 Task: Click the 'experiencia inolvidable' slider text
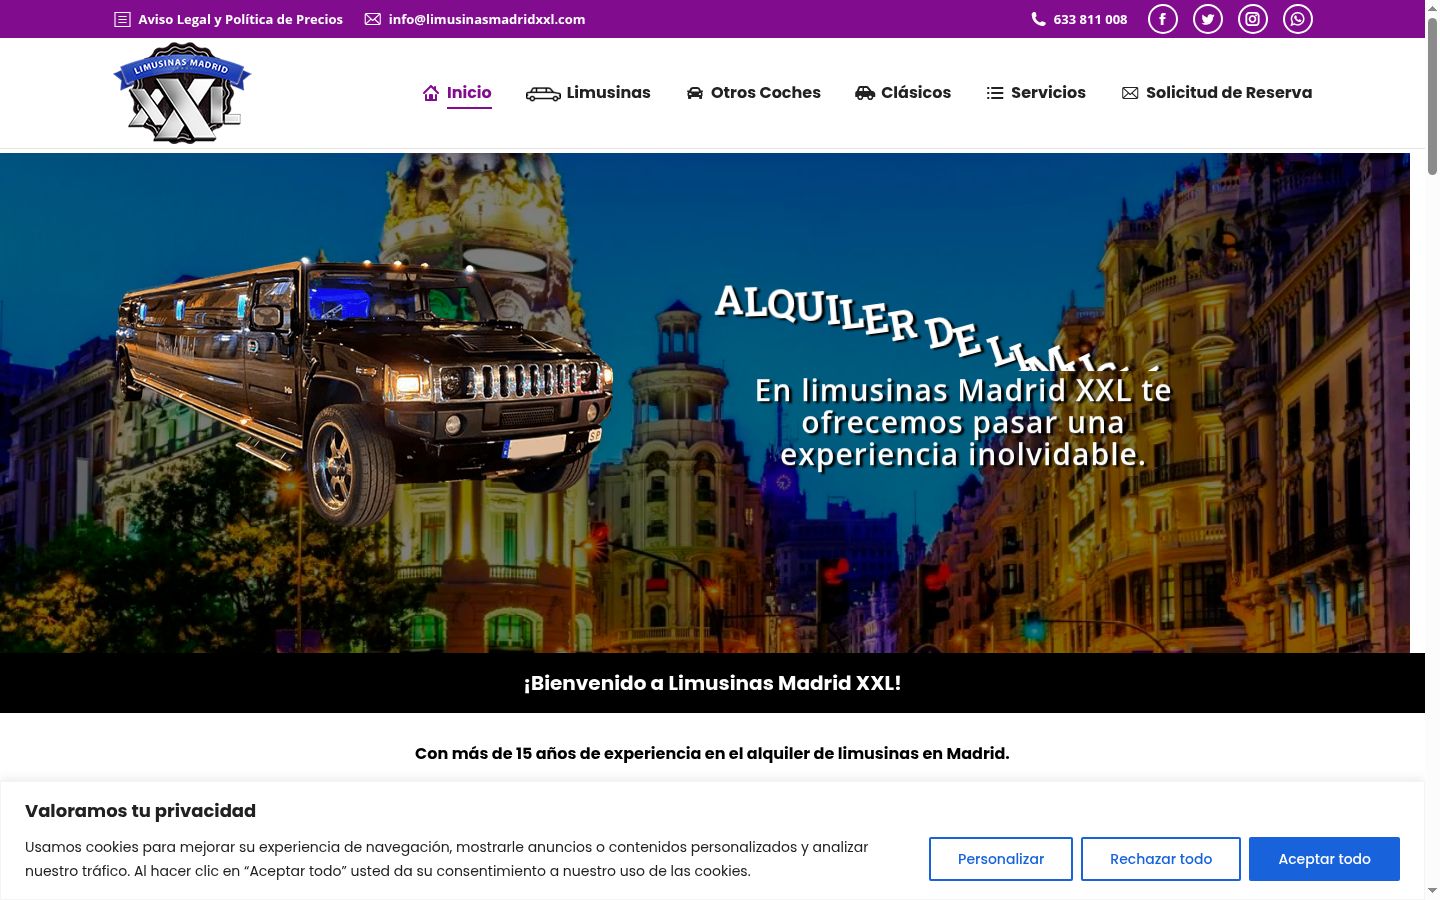point(962,454)
